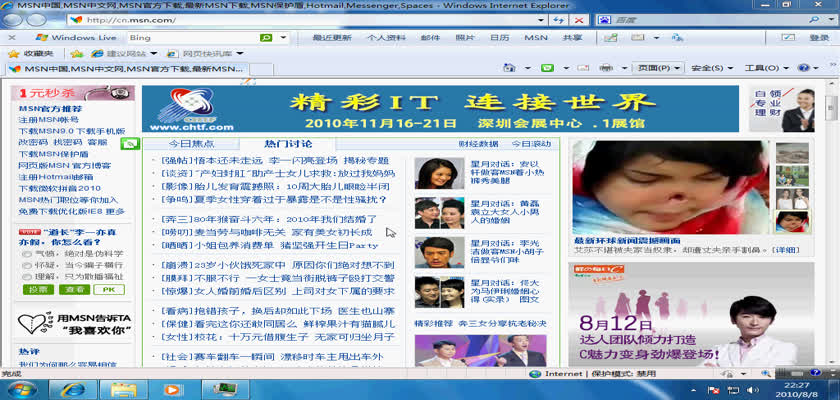Close the Windows Live toolbar with X

[x=12, y=38]
